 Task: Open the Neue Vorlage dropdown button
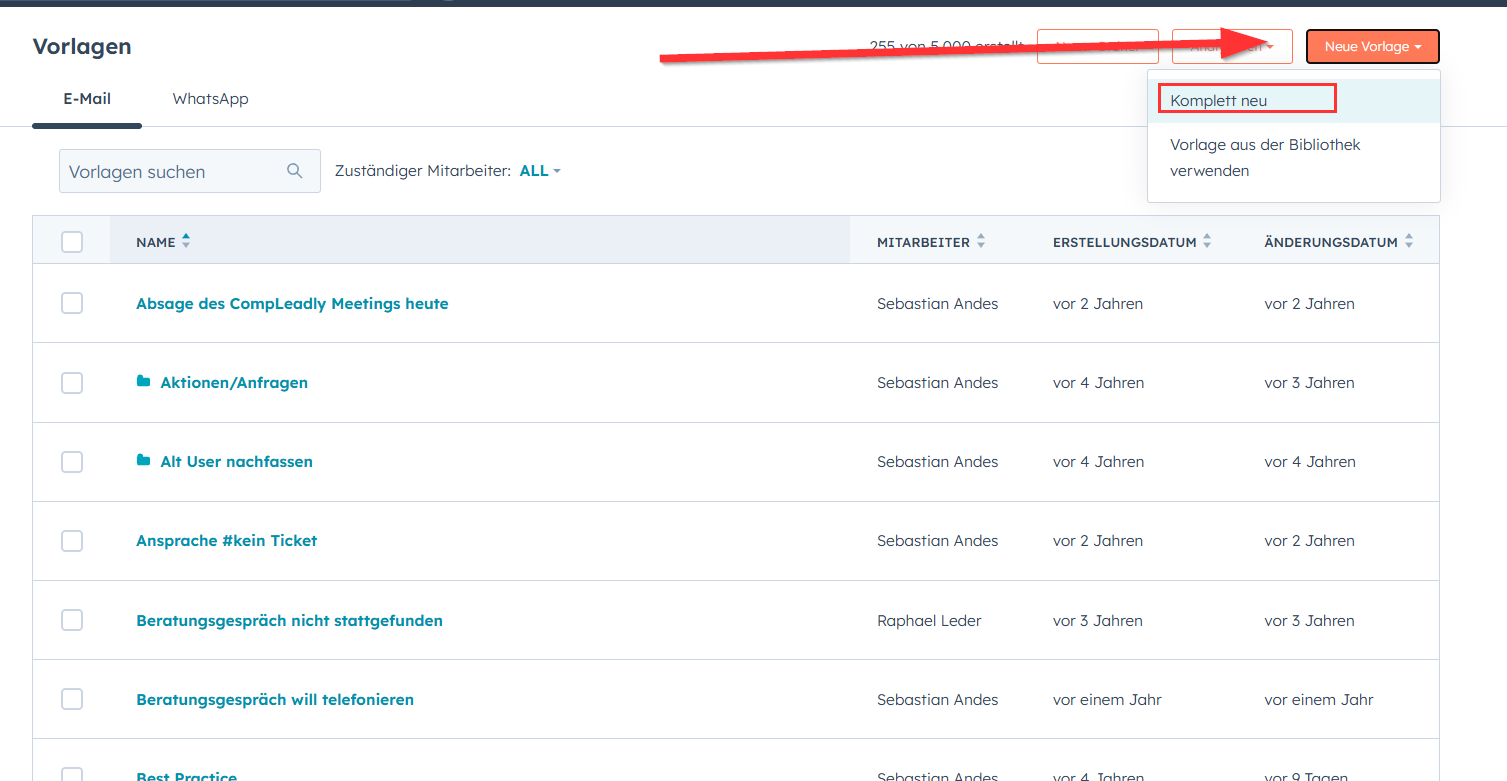coord(1372,47)
